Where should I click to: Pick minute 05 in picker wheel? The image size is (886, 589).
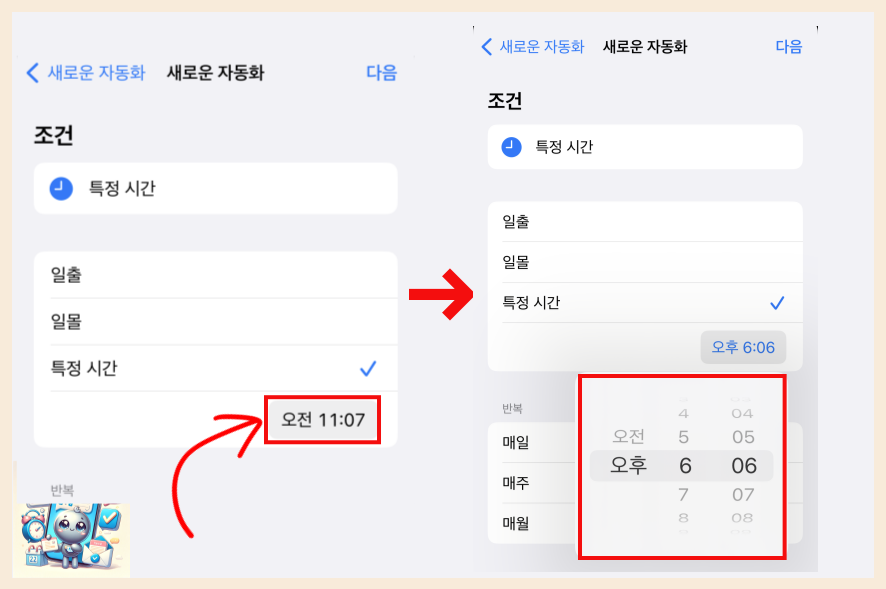pos(743,437)
